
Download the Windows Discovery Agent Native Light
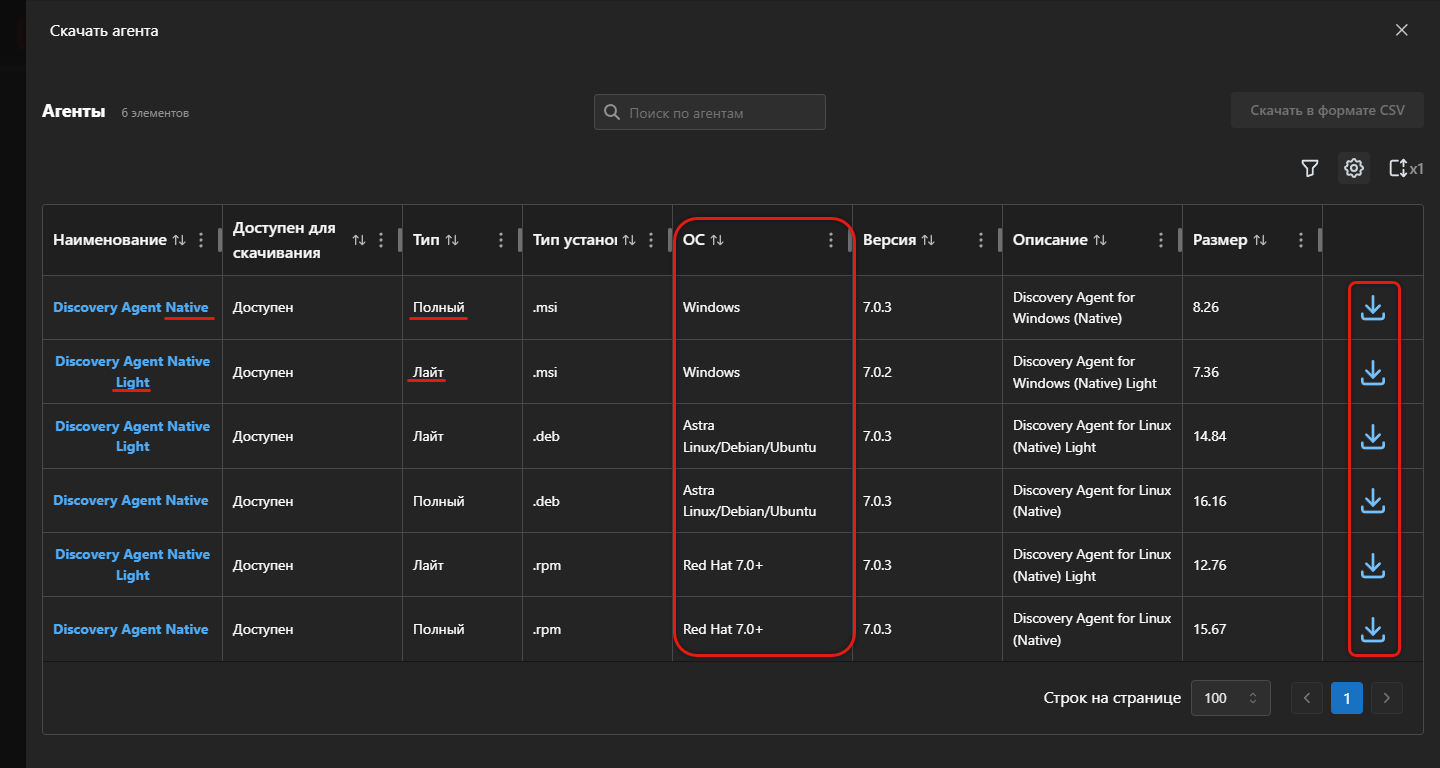tap(1373, 373)
